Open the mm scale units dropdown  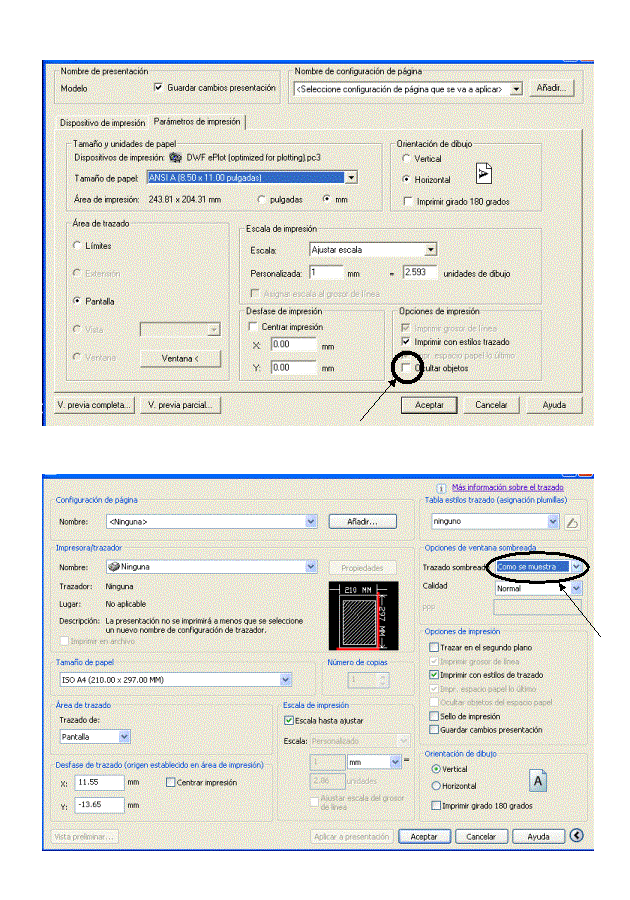[395, 762]
